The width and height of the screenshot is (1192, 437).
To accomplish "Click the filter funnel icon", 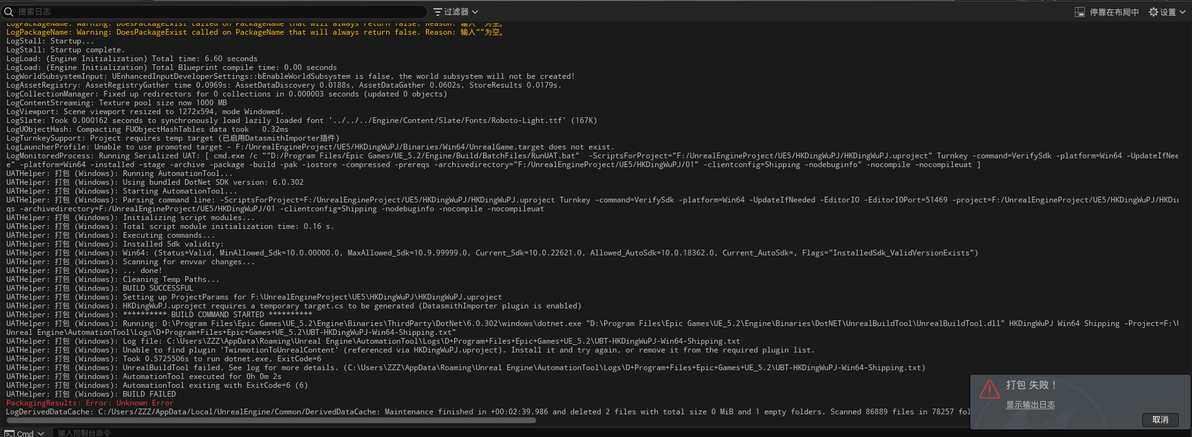I will click(438, 12).
